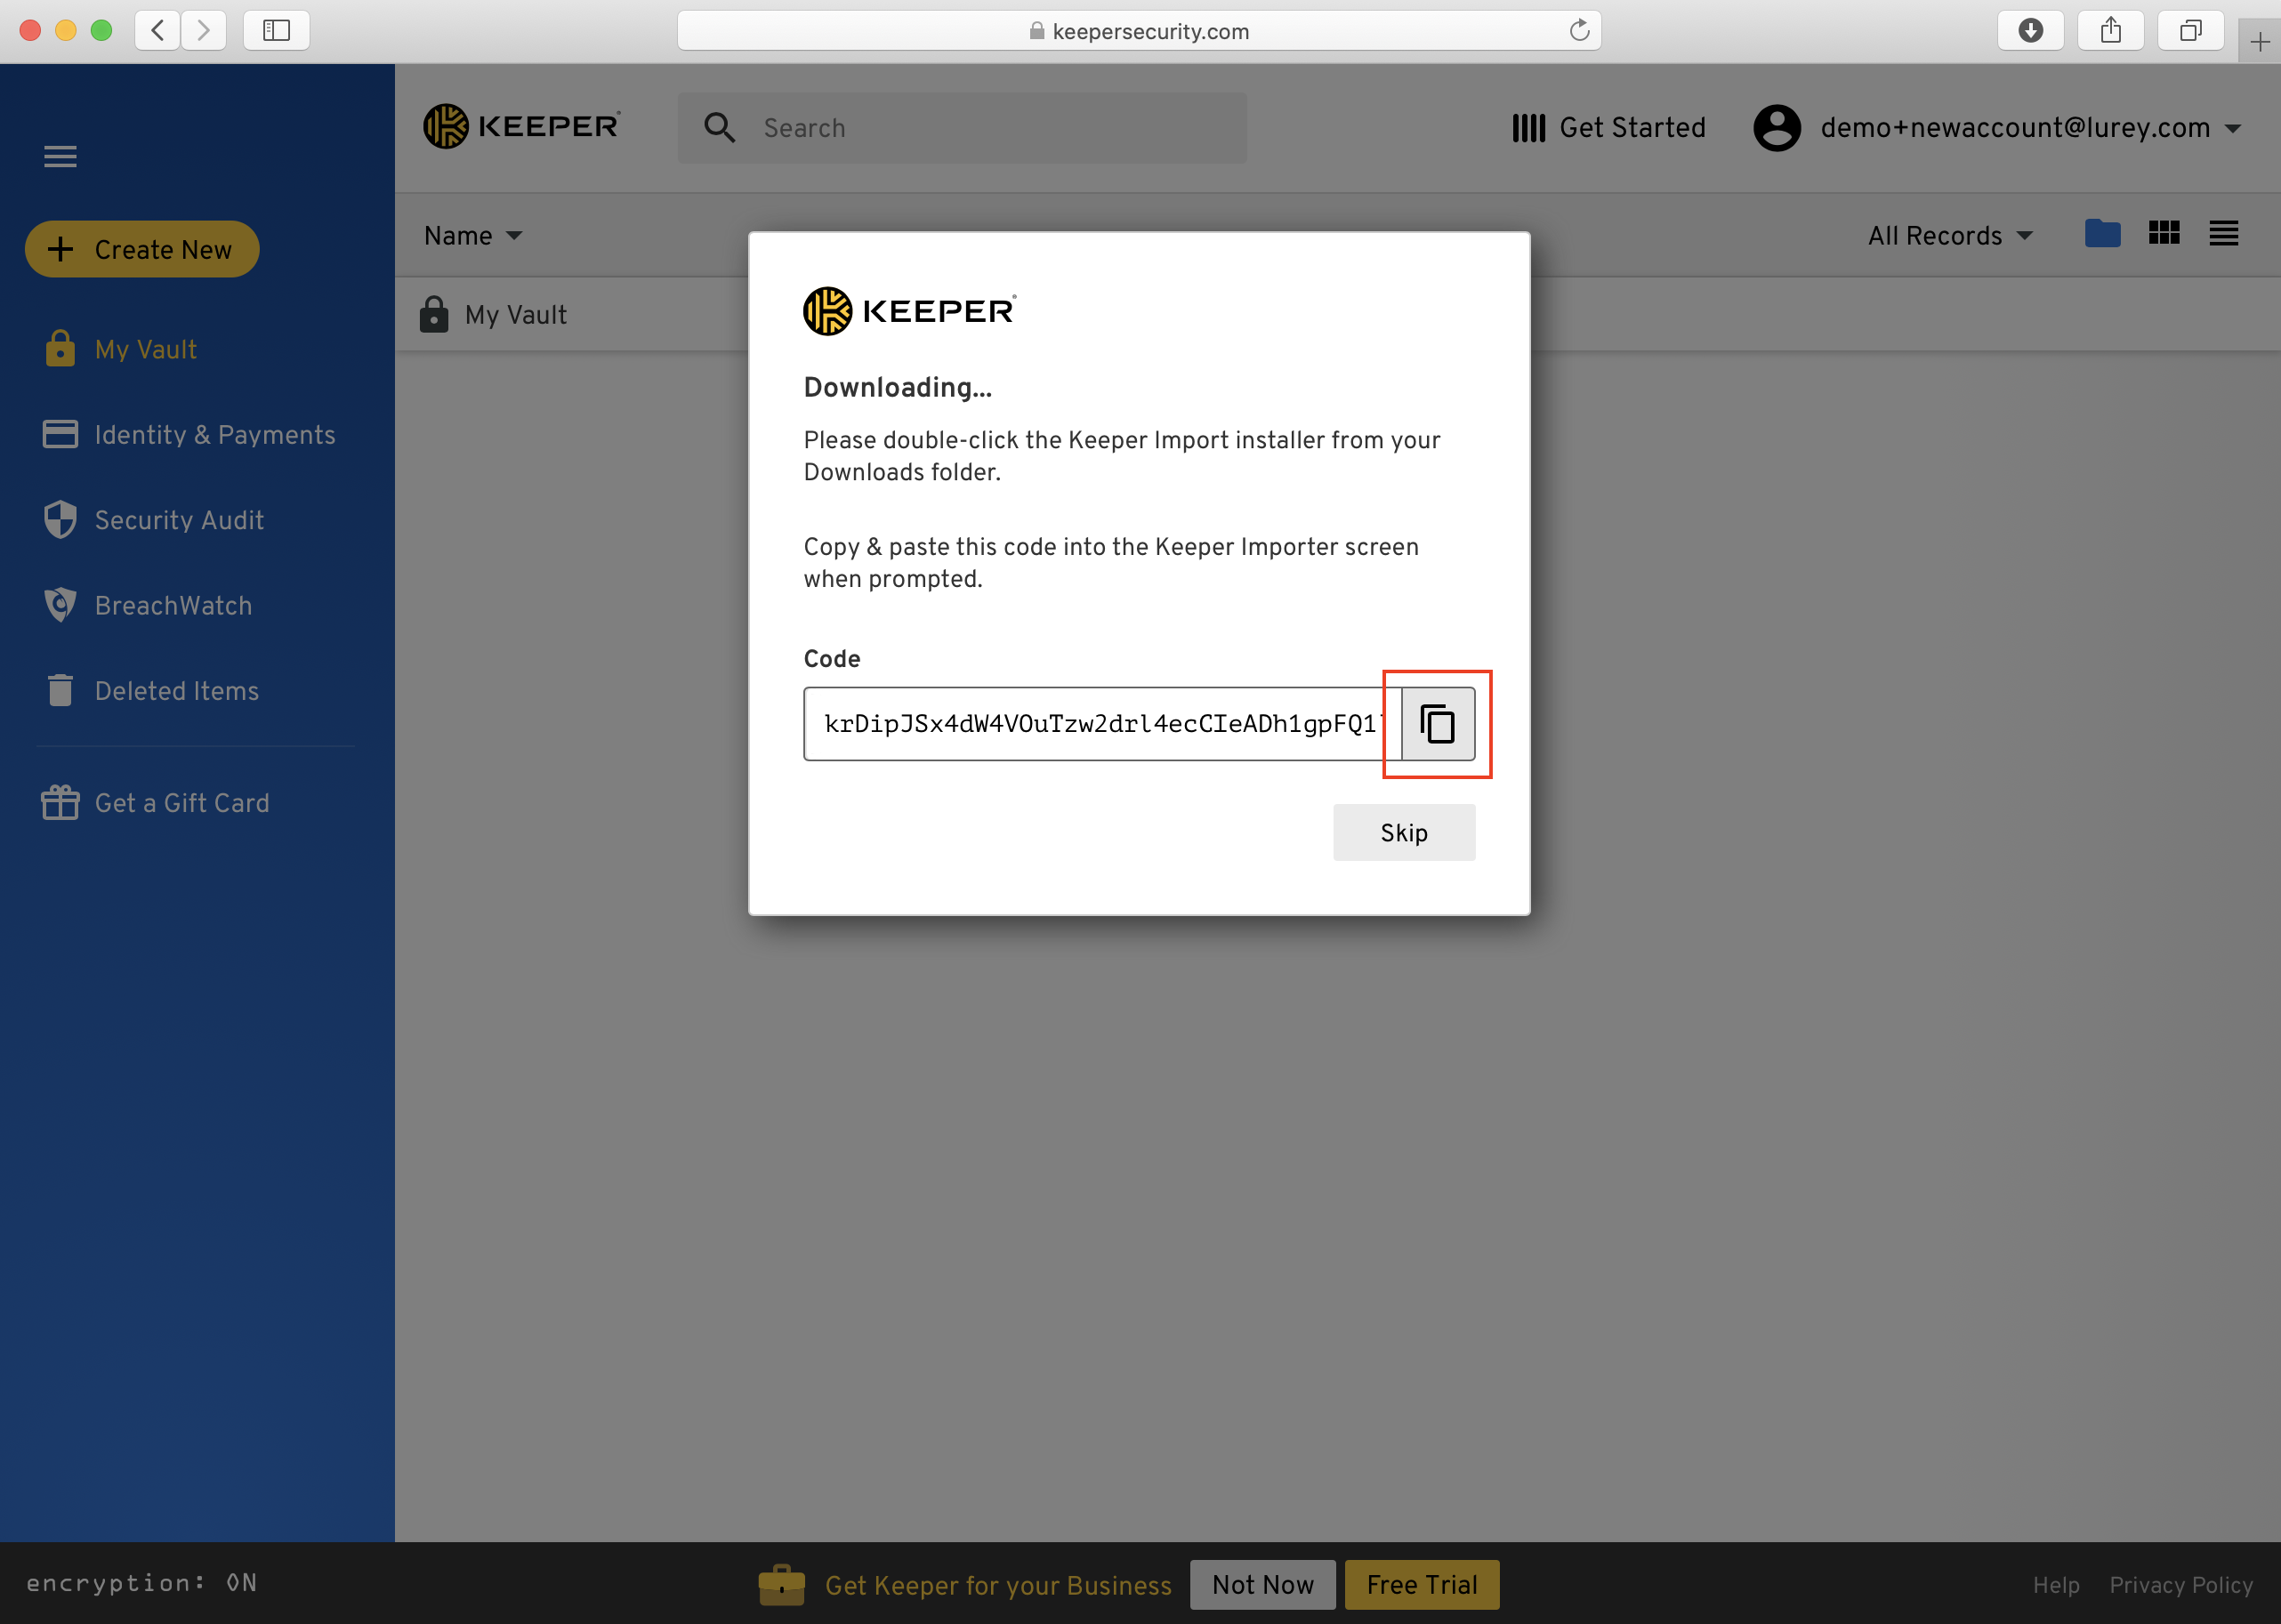Viewport: 2281px width, 1624px height.
Task: Click the search magnifier icon
Action: pyautogui.click(x=719, y=127)
